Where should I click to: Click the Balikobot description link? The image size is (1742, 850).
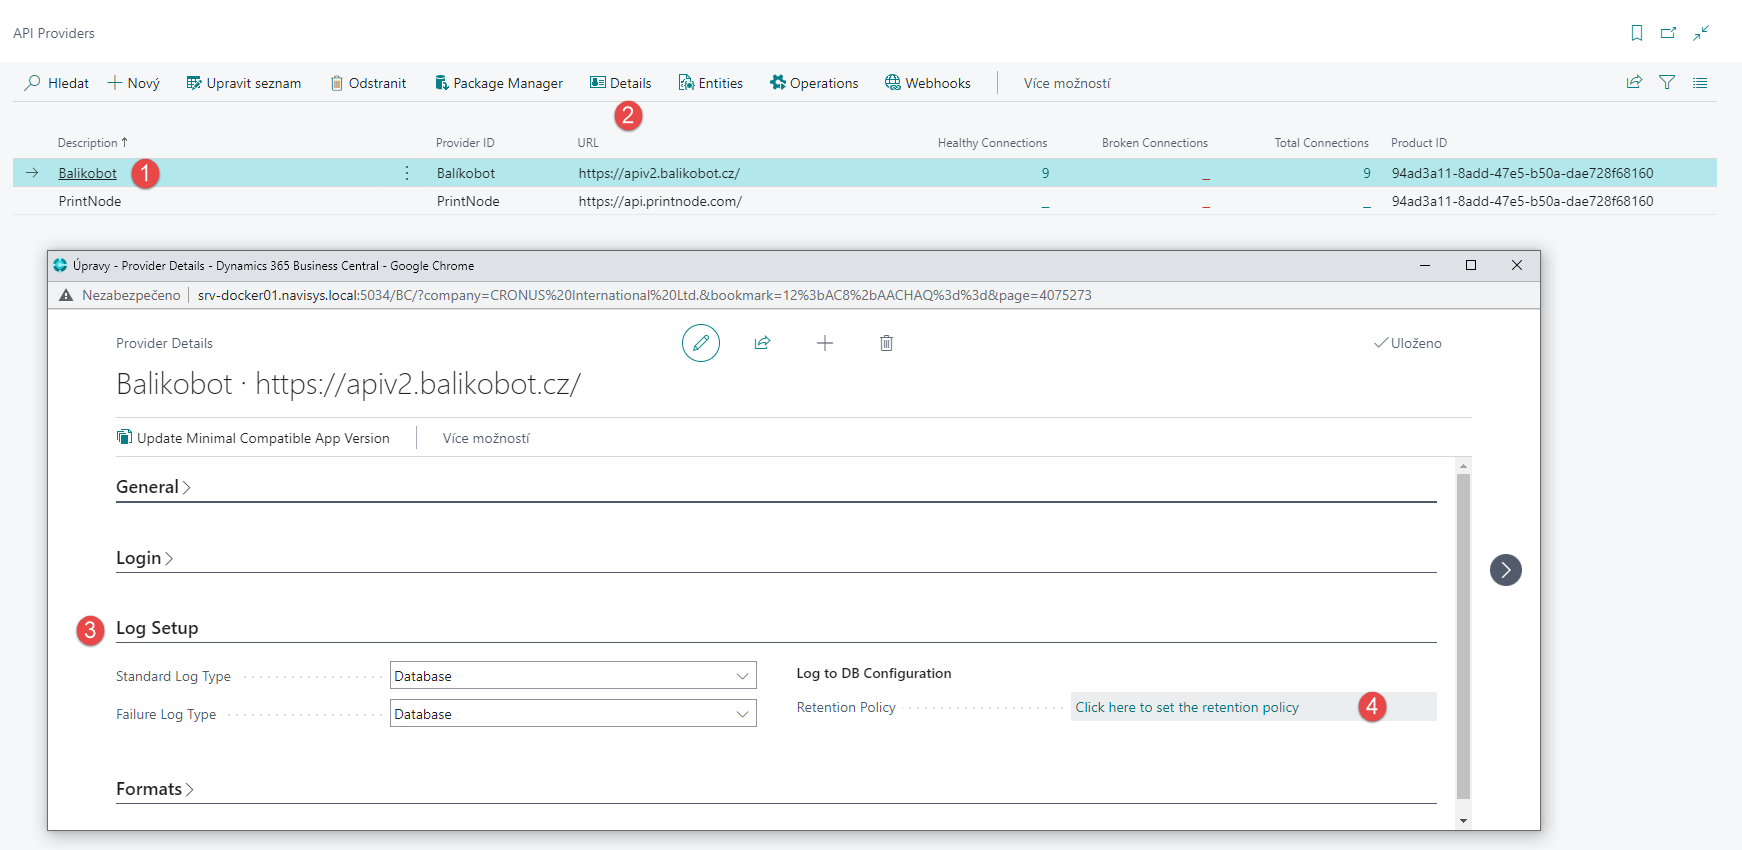coord(87,173)
